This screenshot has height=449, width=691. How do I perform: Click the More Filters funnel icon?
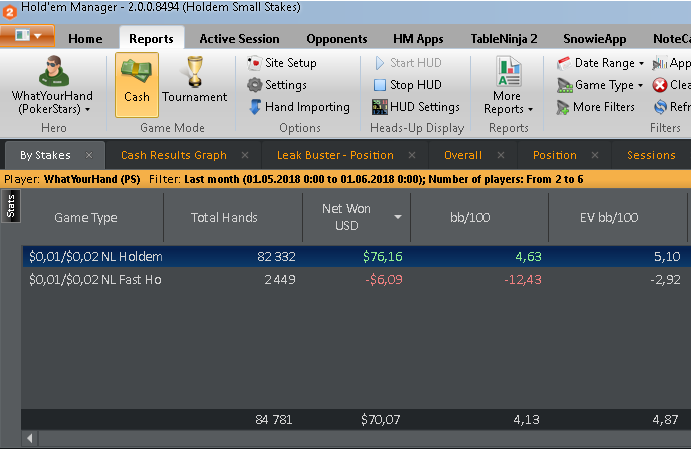[x=562, y=107]
